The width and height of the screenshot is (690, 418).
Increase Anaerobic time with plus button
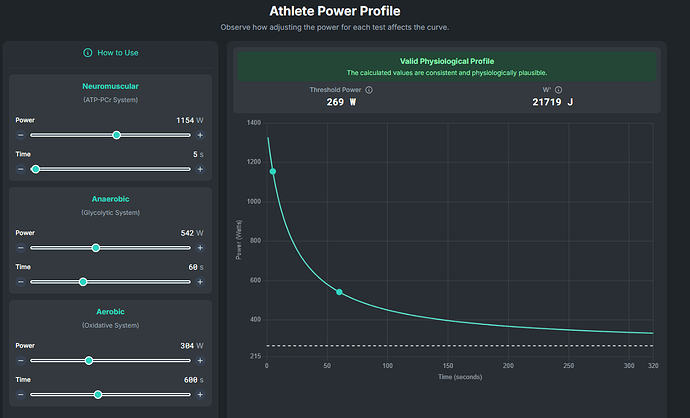200,282
